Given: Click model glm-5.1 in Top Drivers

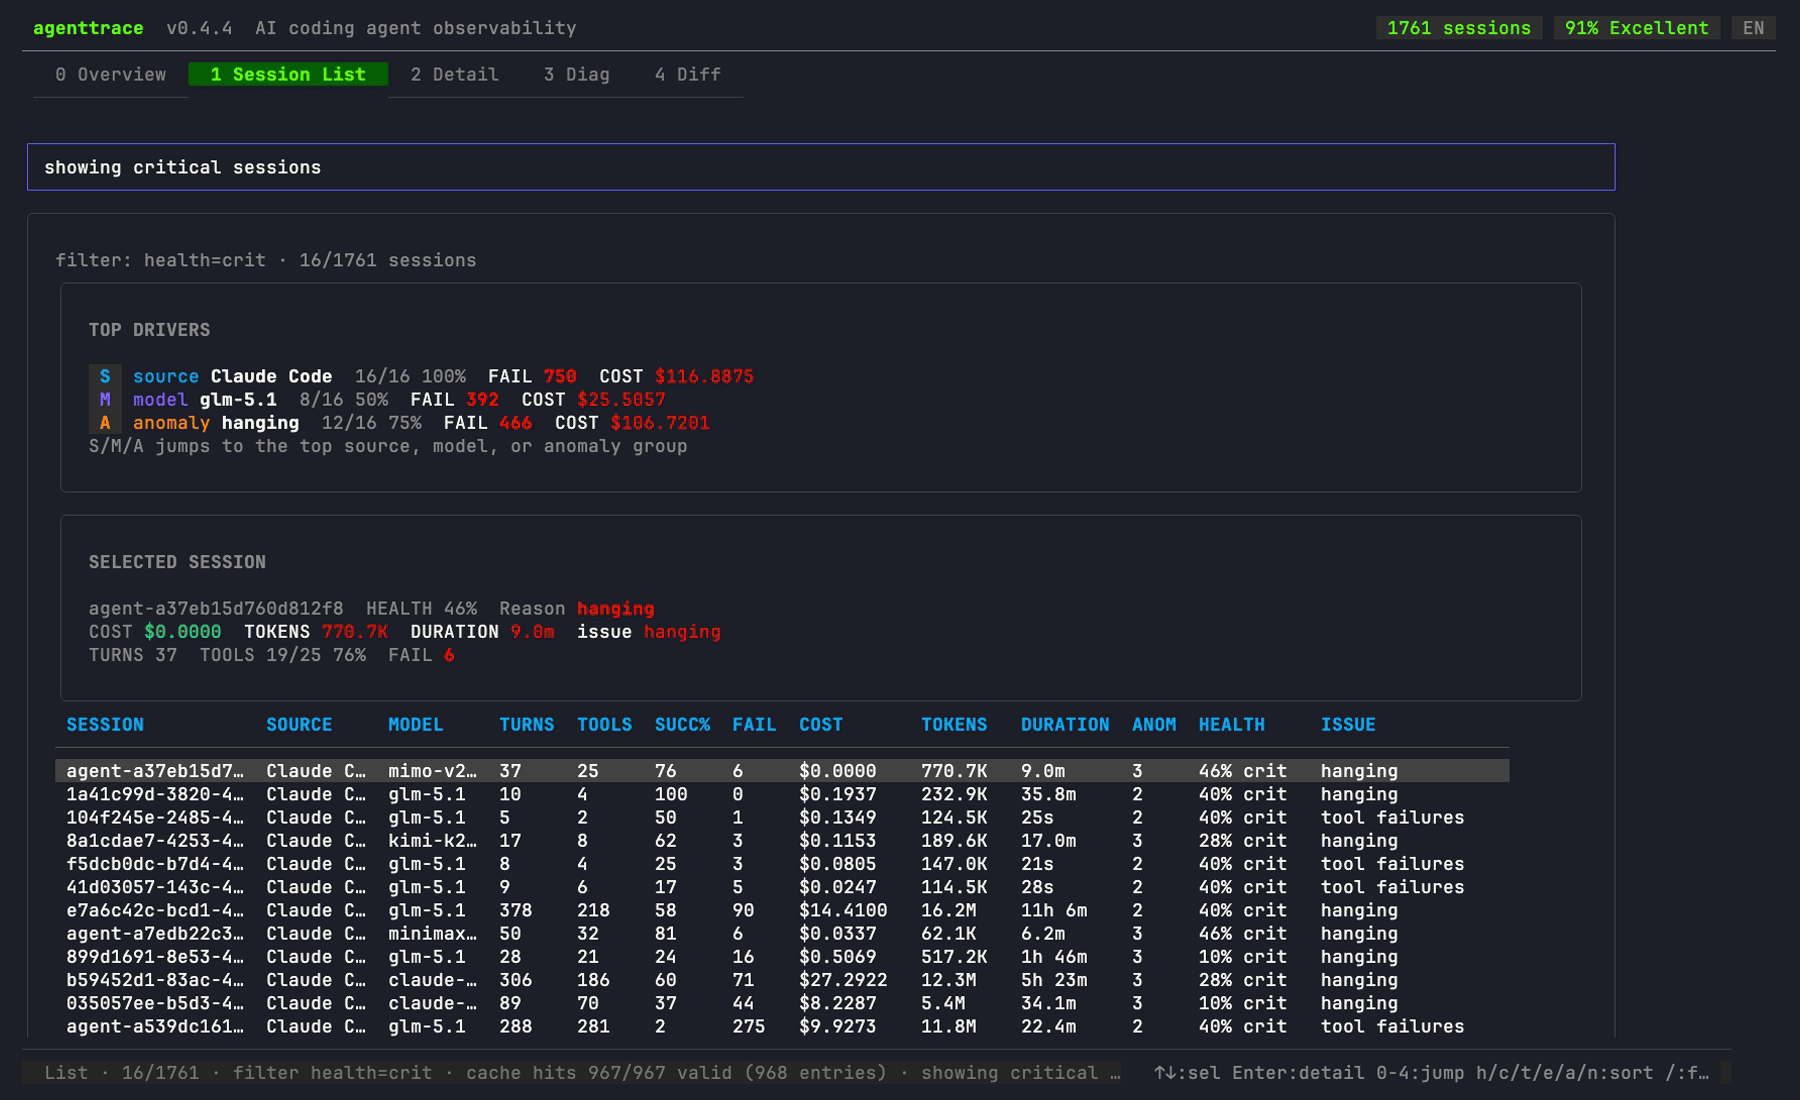Looking at the screenshot, I should point(205,400).
